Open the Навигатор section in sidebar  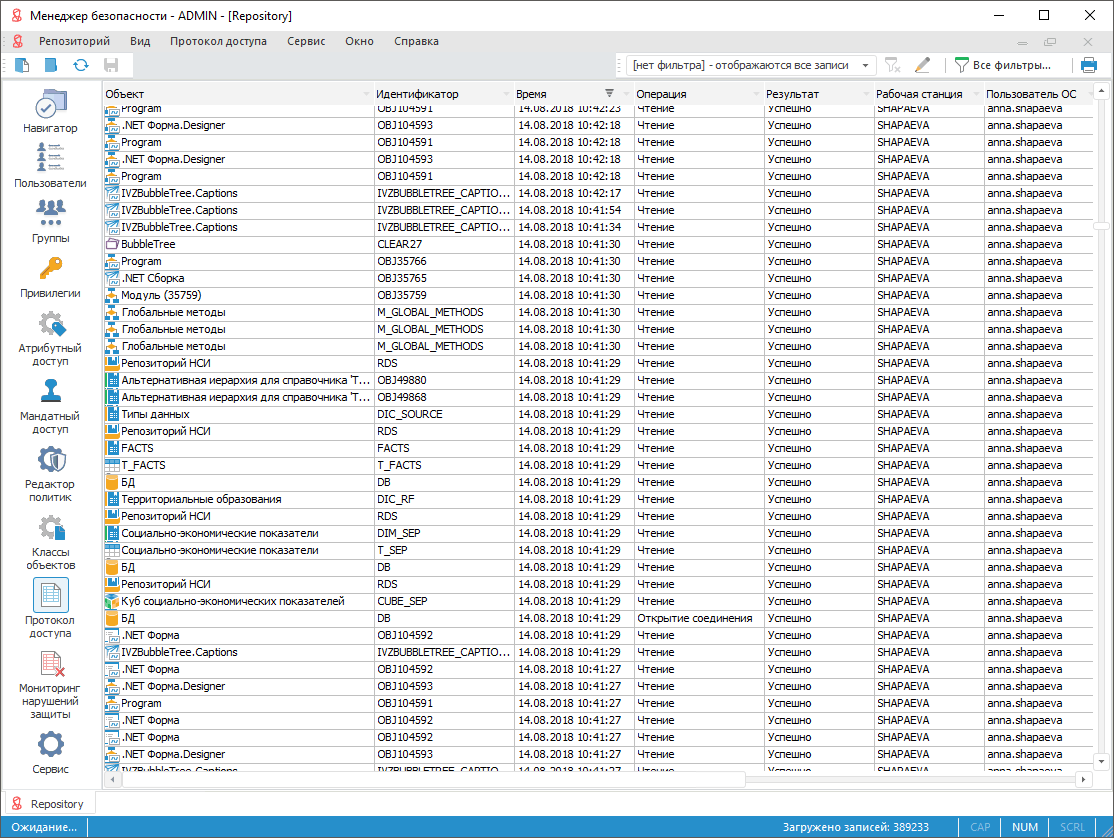coord(50,112)
